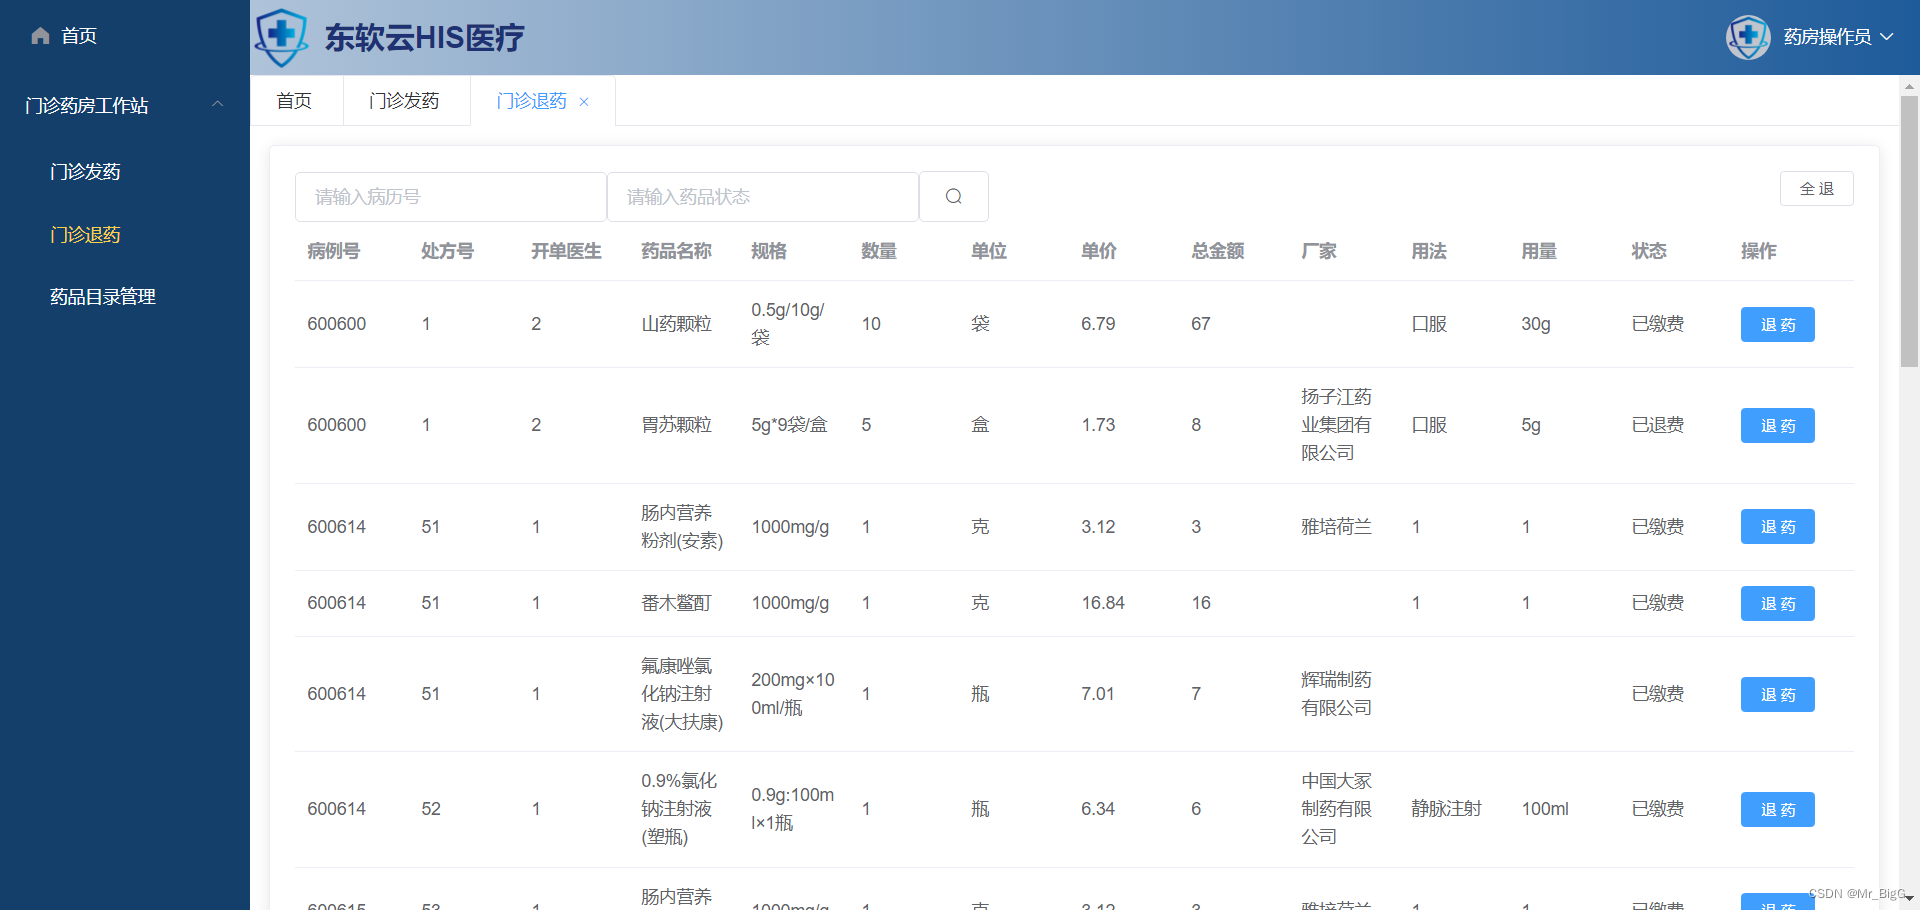This screenshot has height=910, width=1920.
Task: Open 药品目录管理 in the sidebar
Action: [103, 297]
